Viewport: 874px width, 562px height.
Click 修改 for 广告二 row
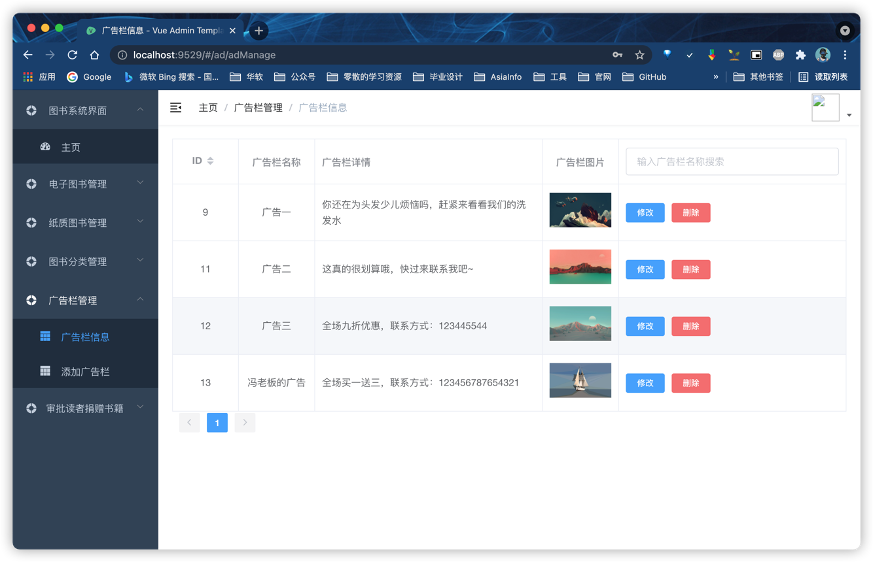(645, 269)
